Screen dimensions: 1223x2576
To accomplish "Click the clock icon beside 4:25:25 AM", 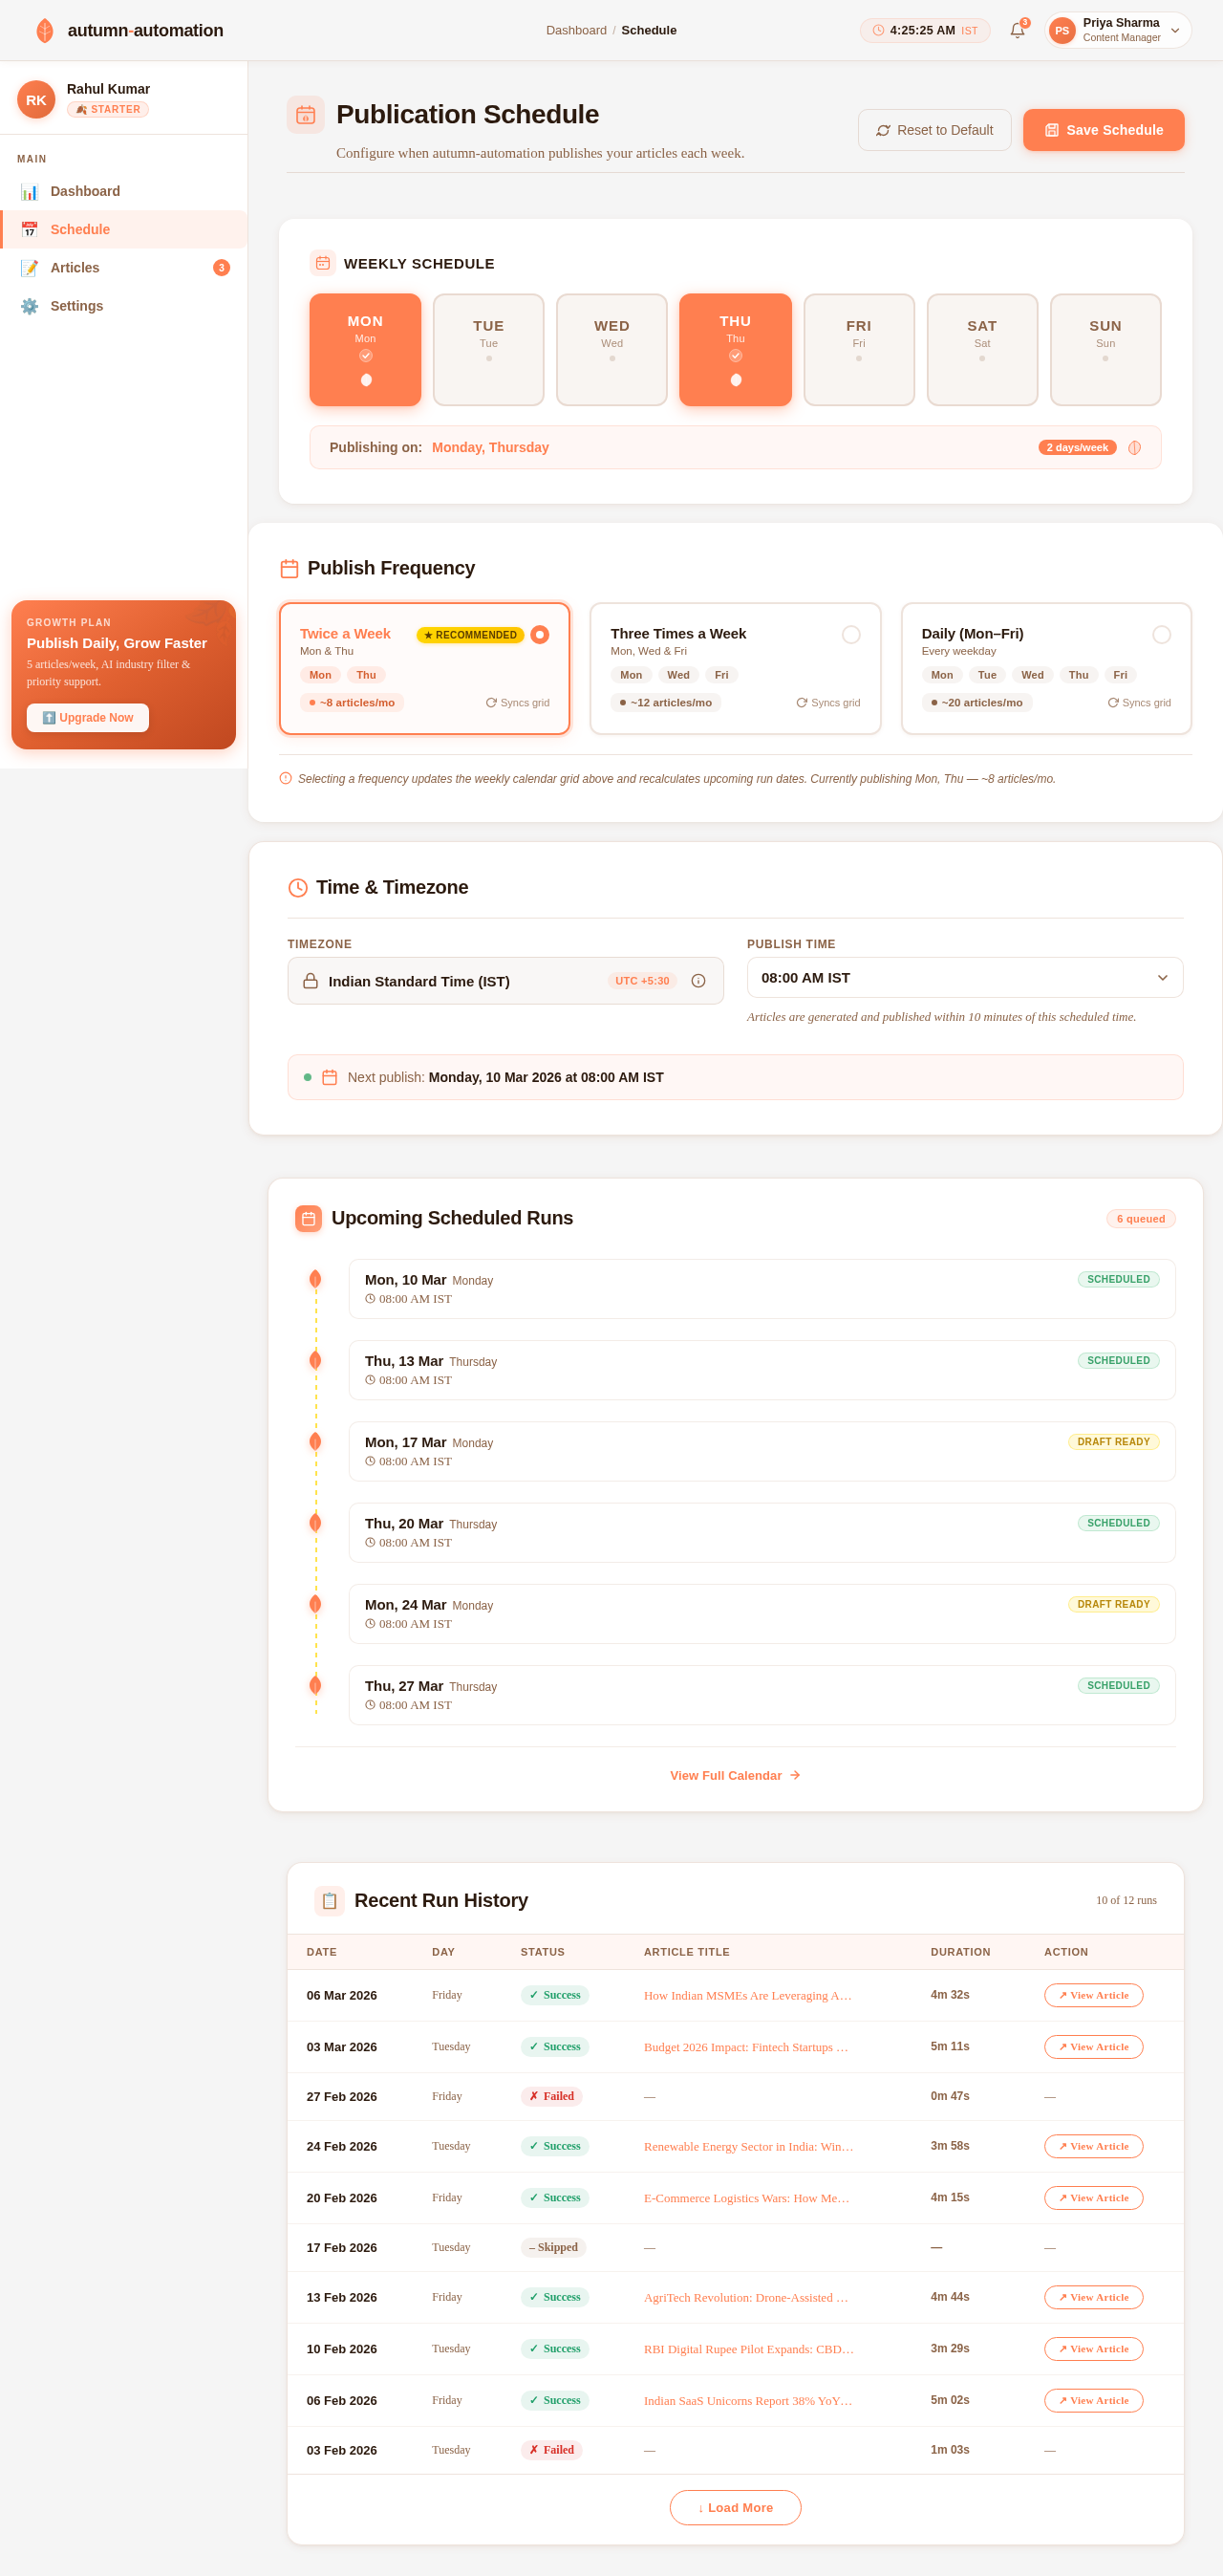I will (x=878, y=30).
